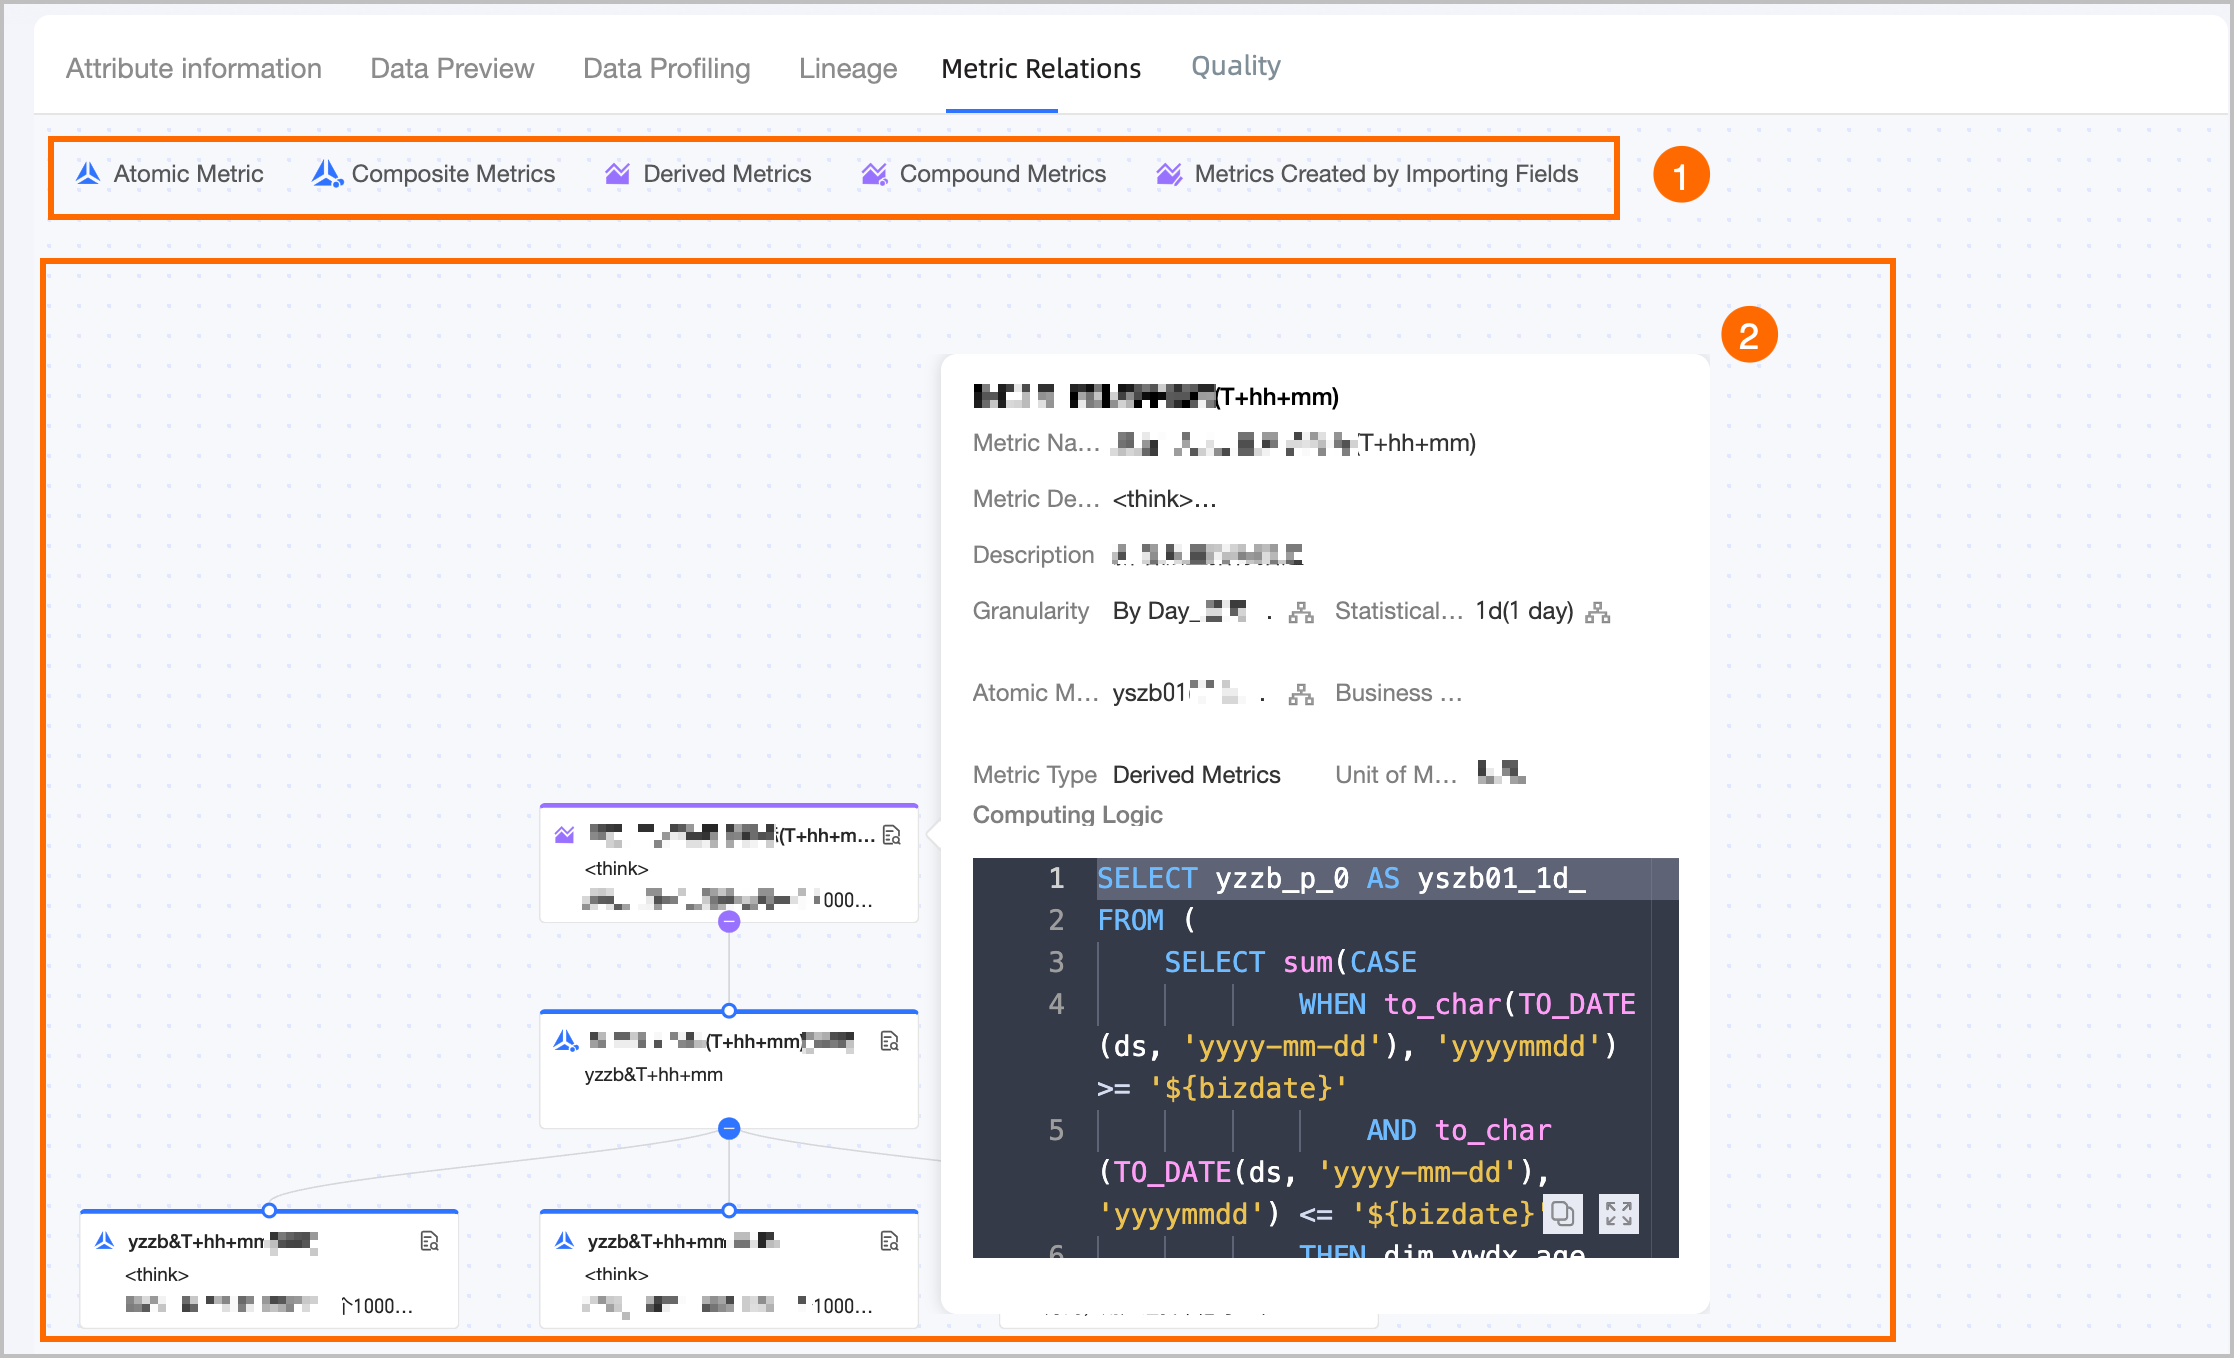This screenshot has height=1358, width=2234.
Task: Copy the computing logic code
Action: coord(1562,1214)
